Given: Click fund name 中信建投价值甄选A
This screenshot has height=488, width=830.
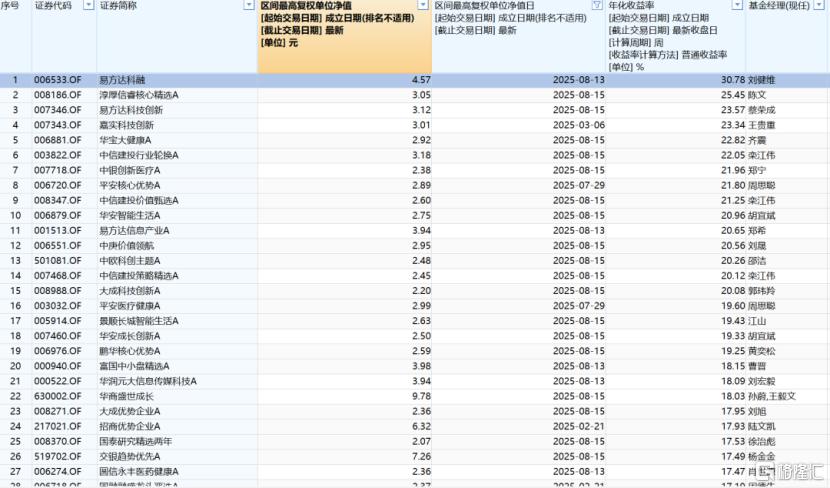Looking at the screenshot, I should (x=139, y=201).
